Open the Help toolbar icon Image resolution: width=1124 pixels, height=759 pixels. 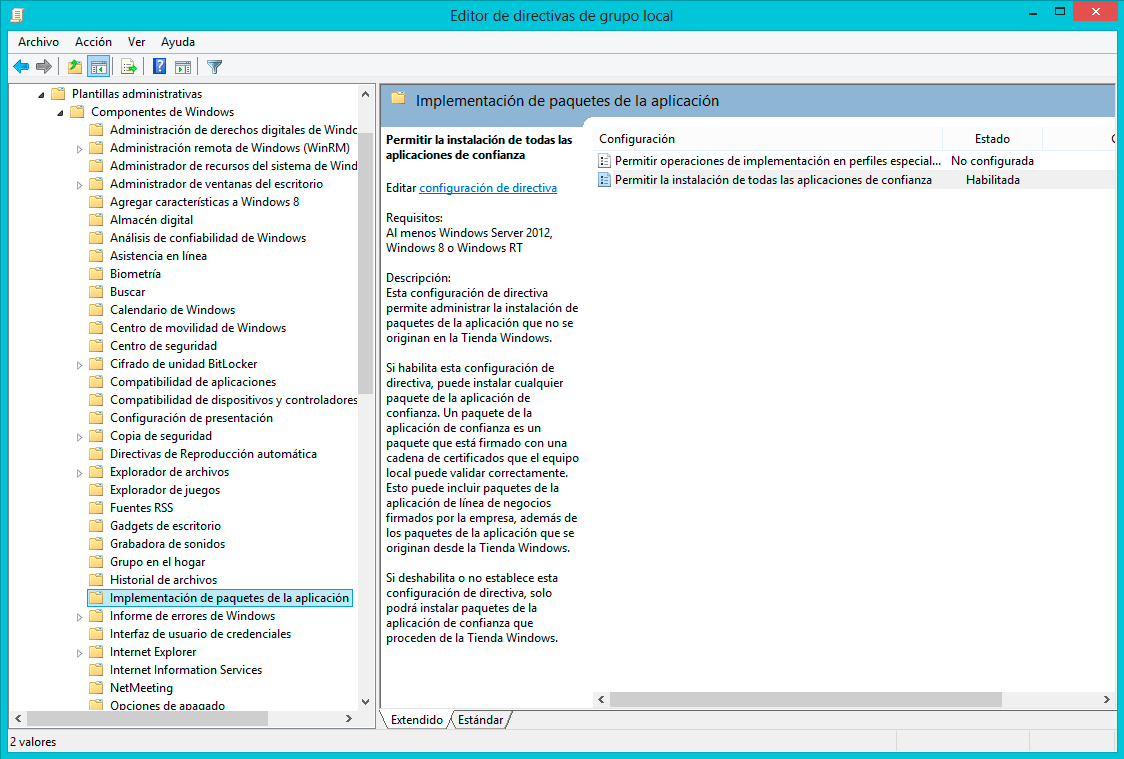coord(159,67)
